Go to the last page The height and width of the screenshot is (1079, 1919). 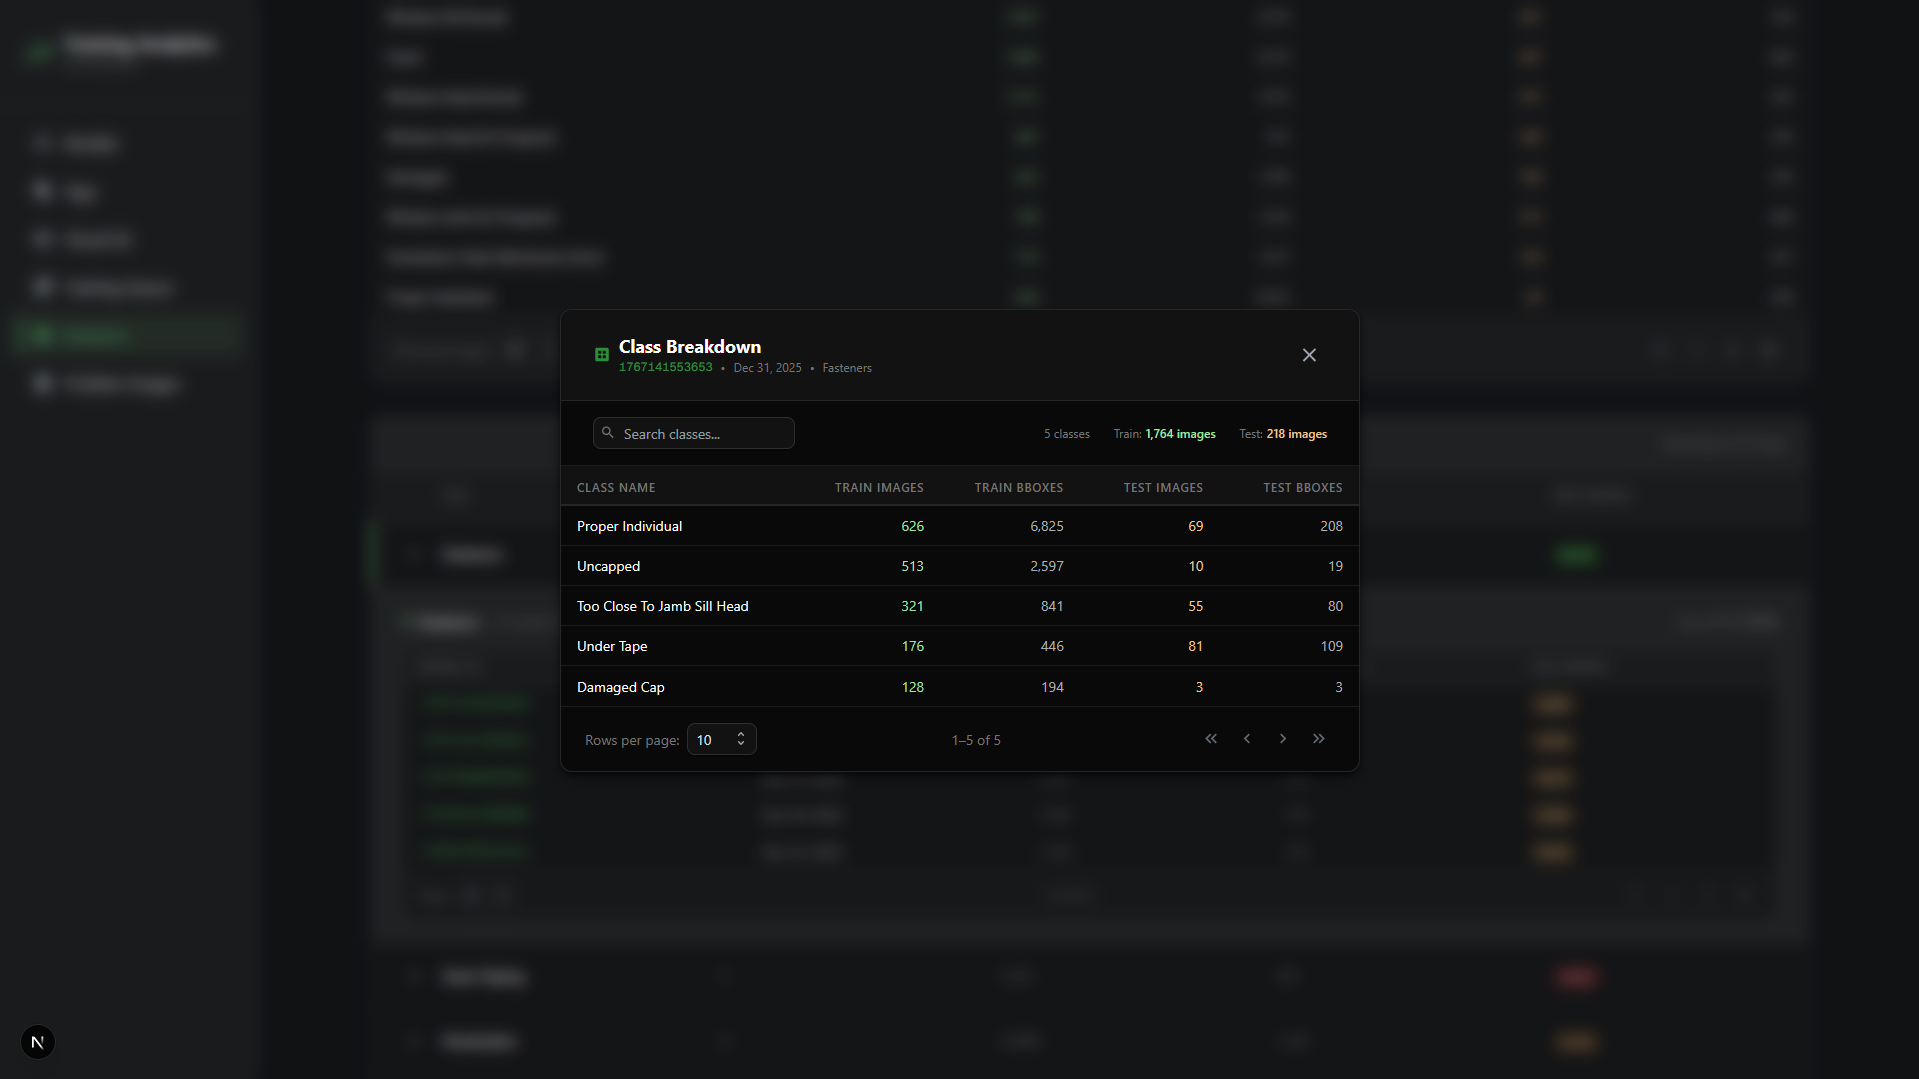(x=1319, y=739)
